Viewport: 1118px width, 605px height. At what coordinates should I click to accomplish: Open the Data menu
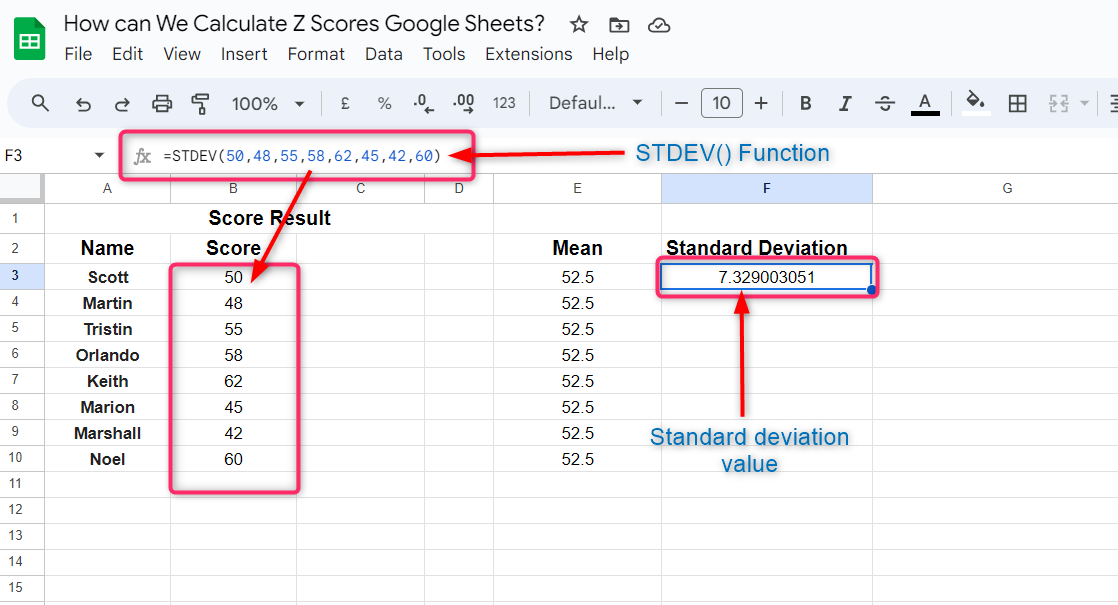[384, 54]
